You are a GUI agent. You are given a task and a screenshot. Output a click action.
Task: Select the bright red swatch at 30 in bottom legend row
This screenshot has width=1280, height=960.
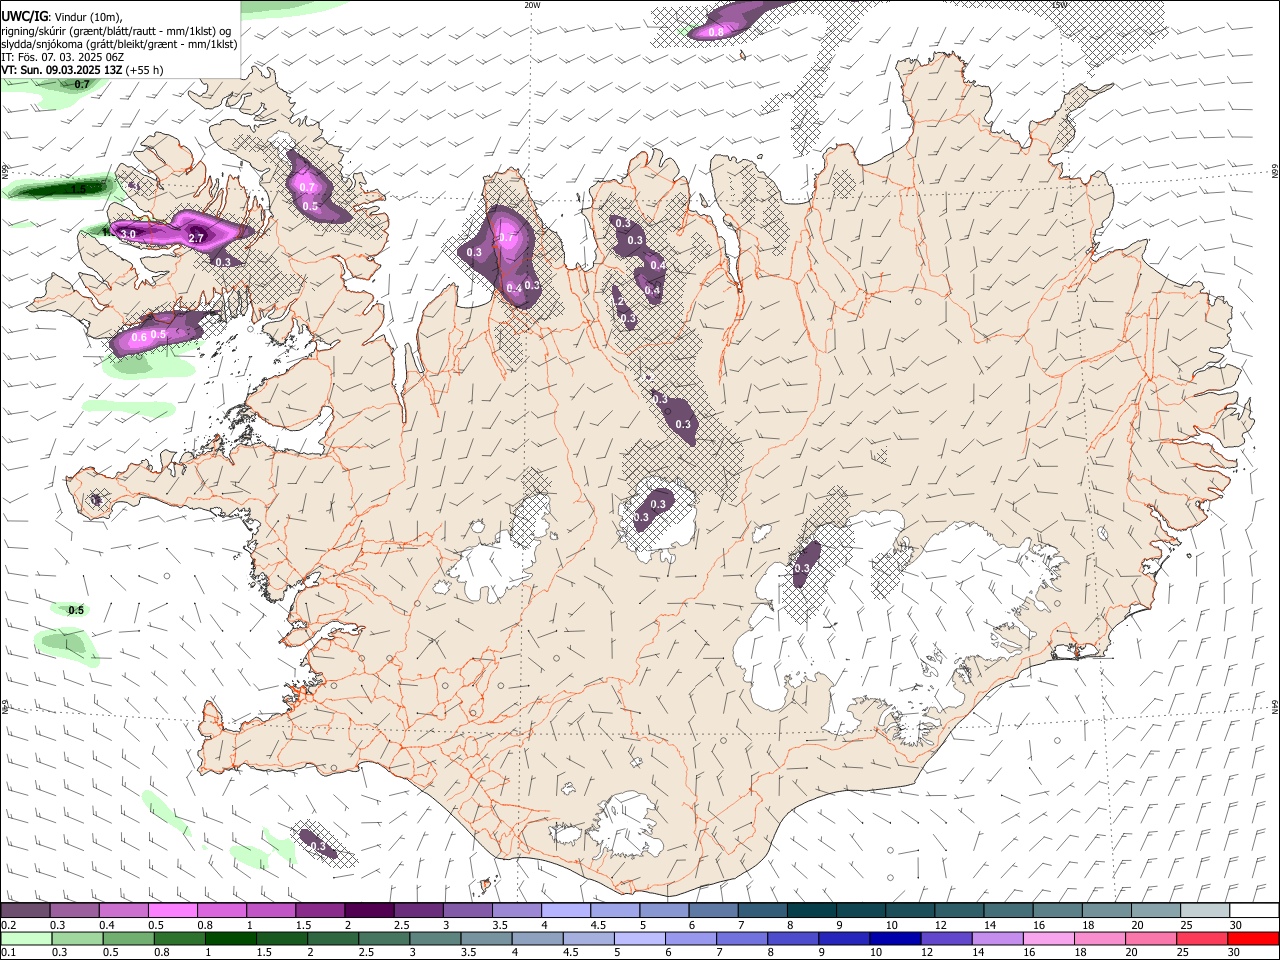coord(1252,939)
